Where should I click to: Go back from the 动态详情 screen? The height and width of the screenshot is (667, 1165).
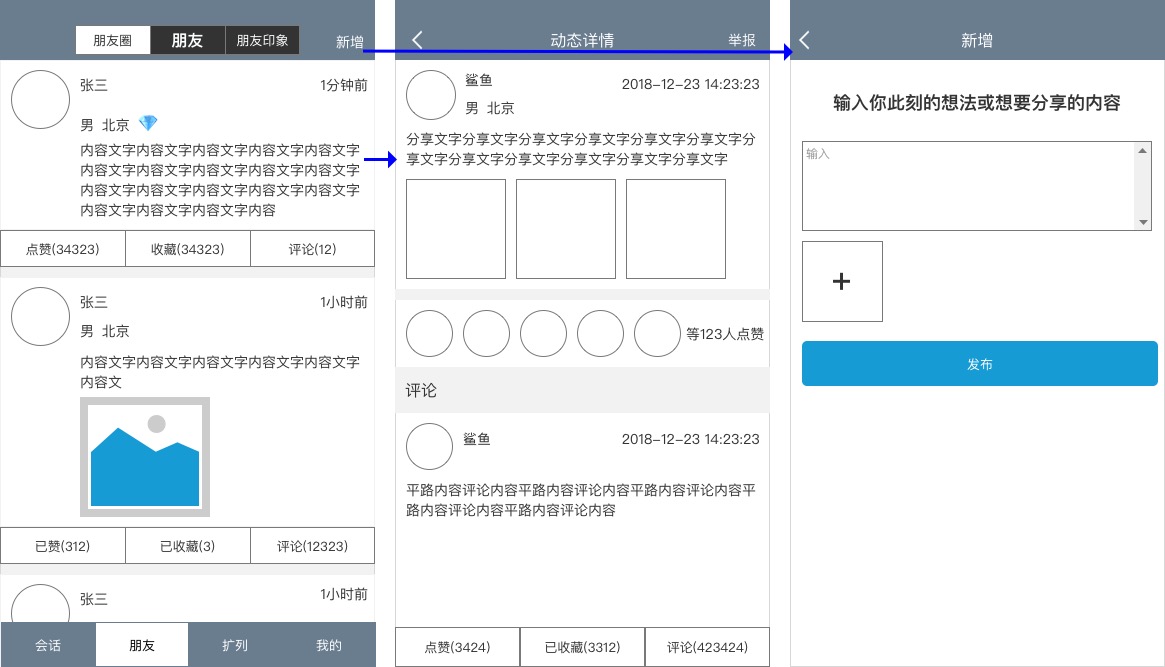[x=418, y=40]
